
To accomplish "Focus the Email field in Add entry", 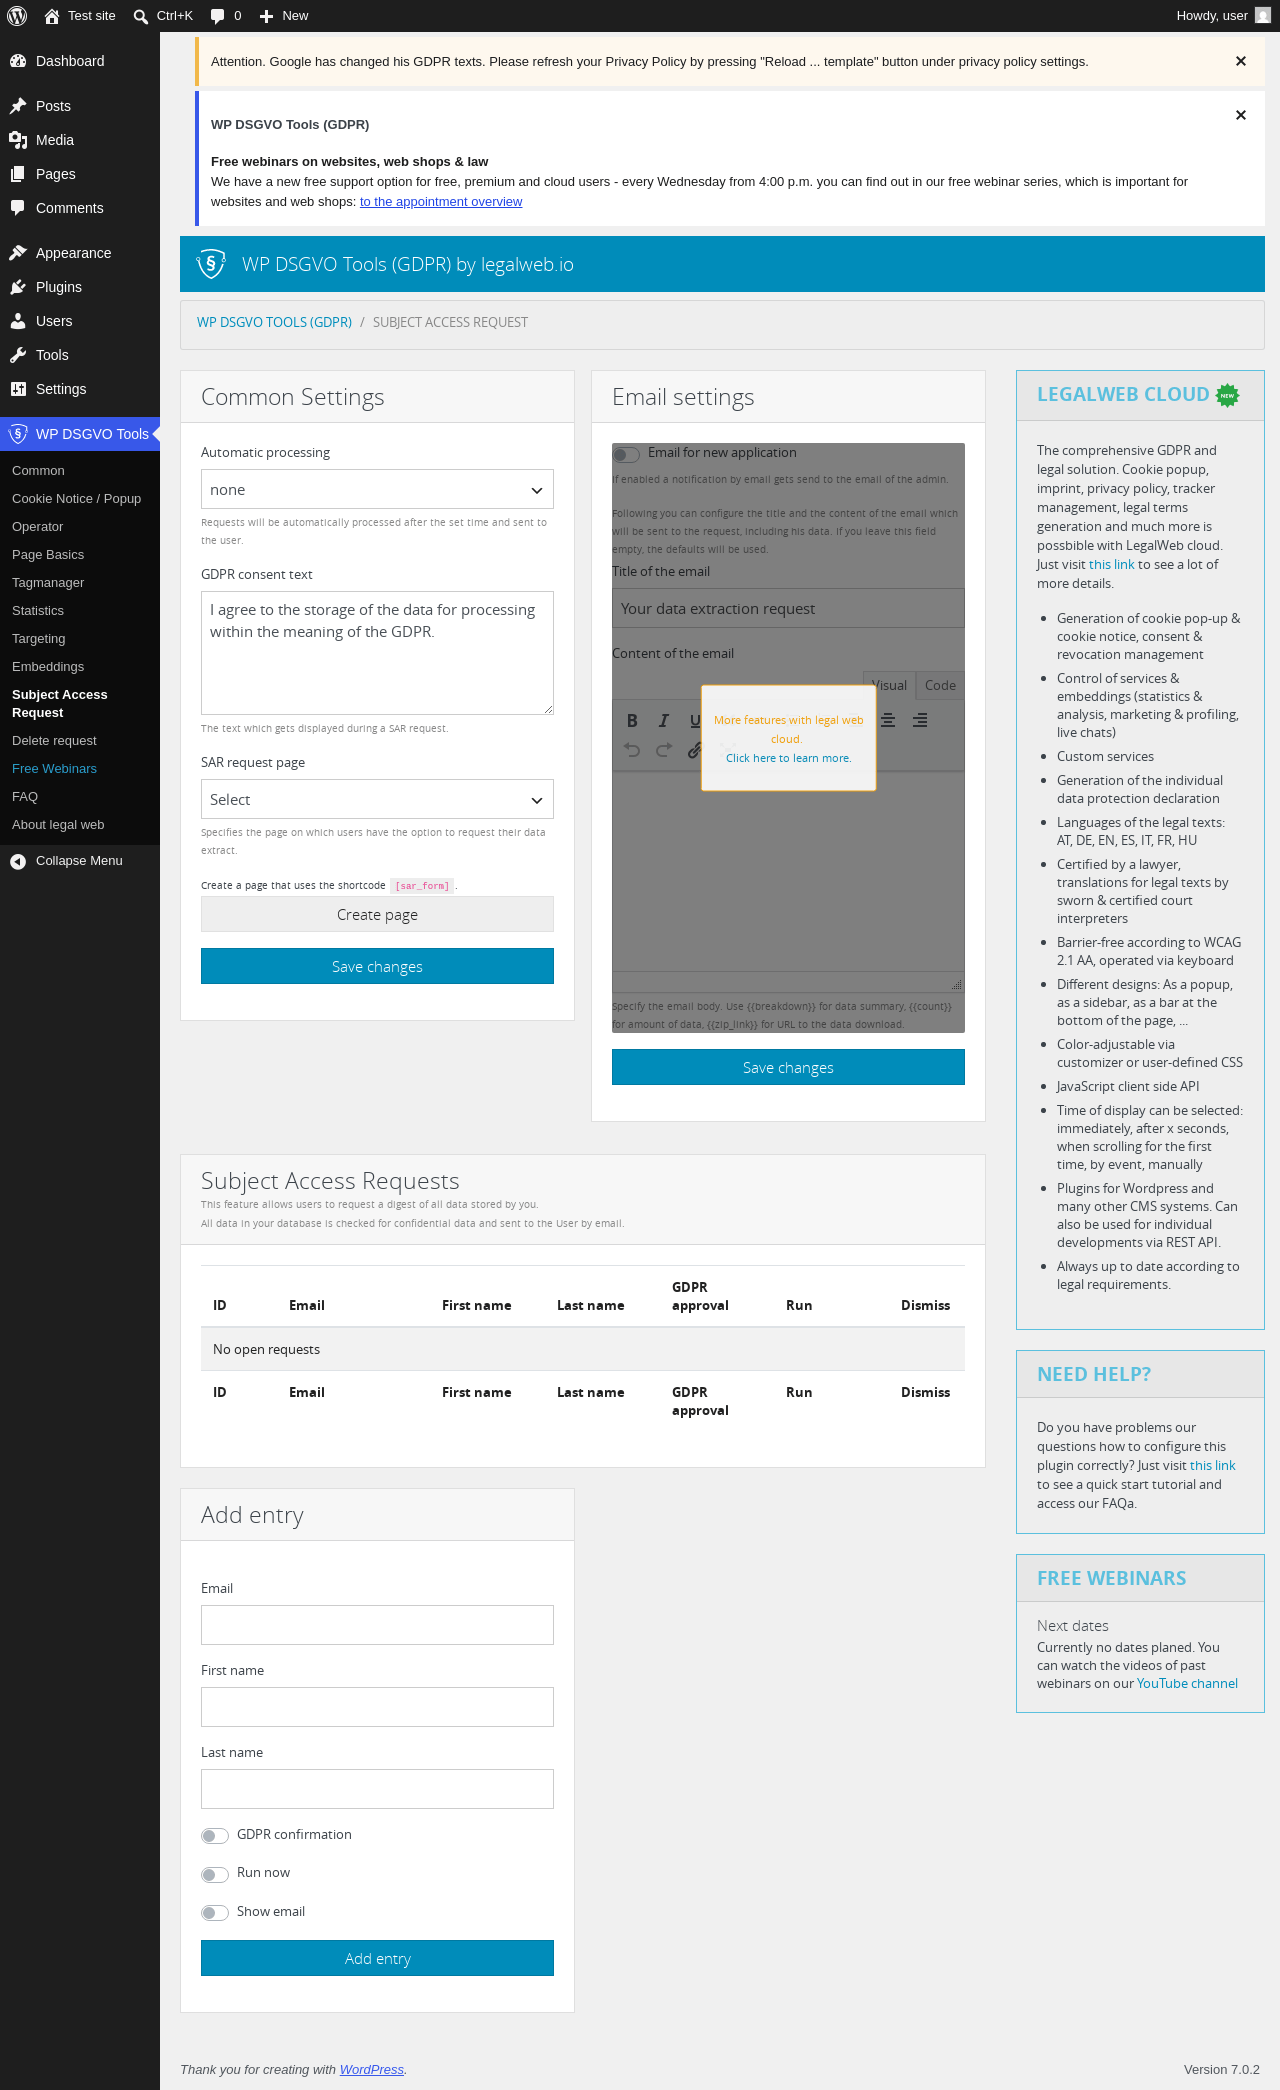I will pyautogui.click(x=377, y=1625).
